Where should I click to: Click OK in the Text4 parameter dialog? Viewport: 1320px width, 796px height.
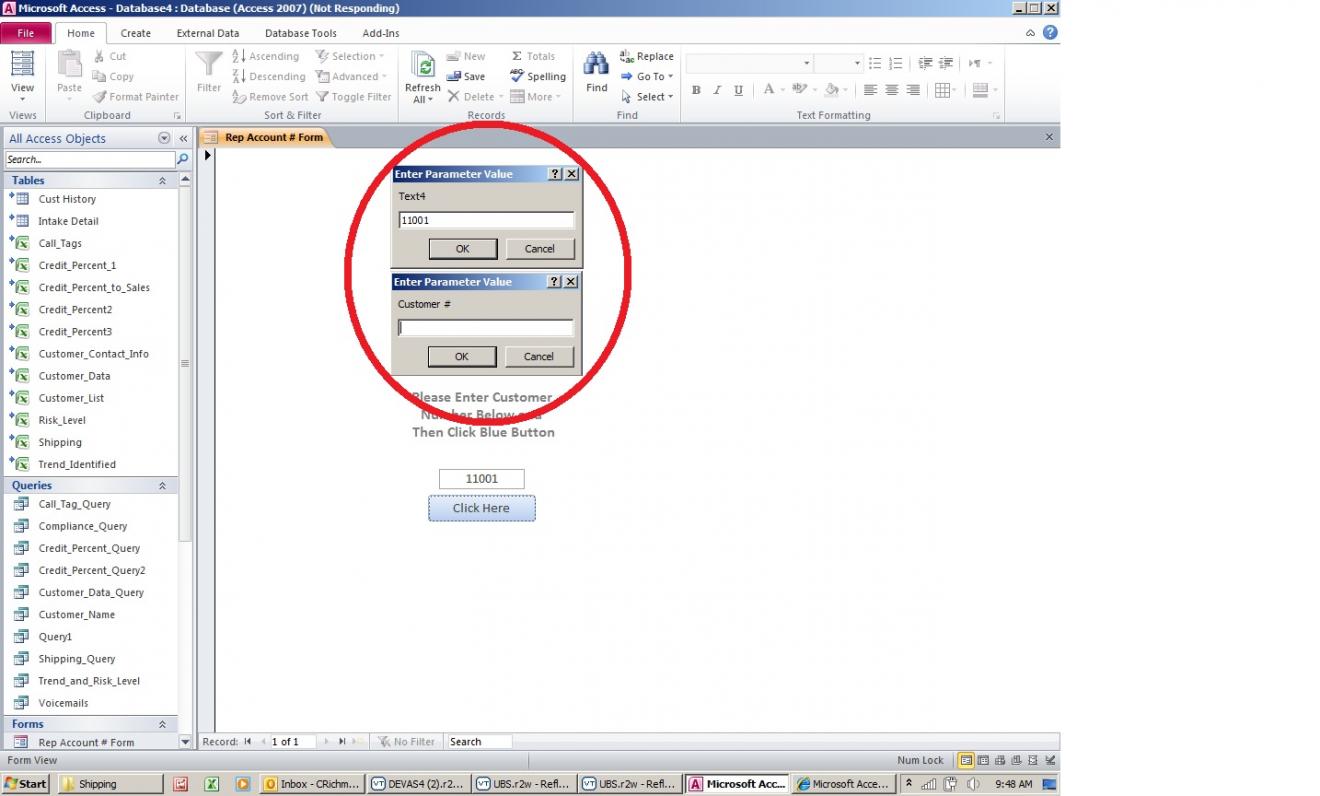pos(462,249)
